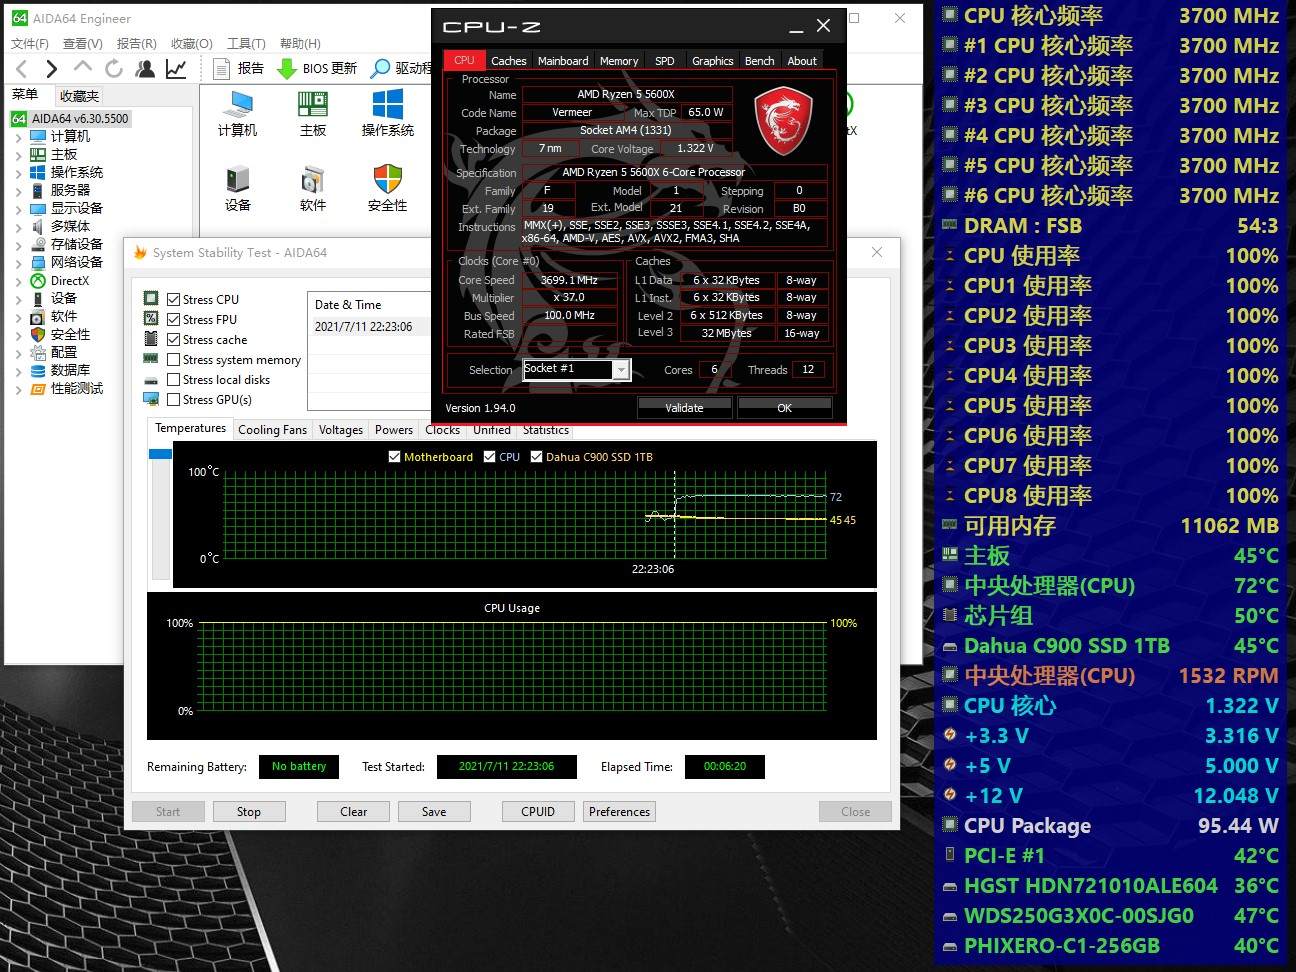Toggle the Stress FPU checkbox
This screenshot has height=972, width=1296.
point(174,319)
